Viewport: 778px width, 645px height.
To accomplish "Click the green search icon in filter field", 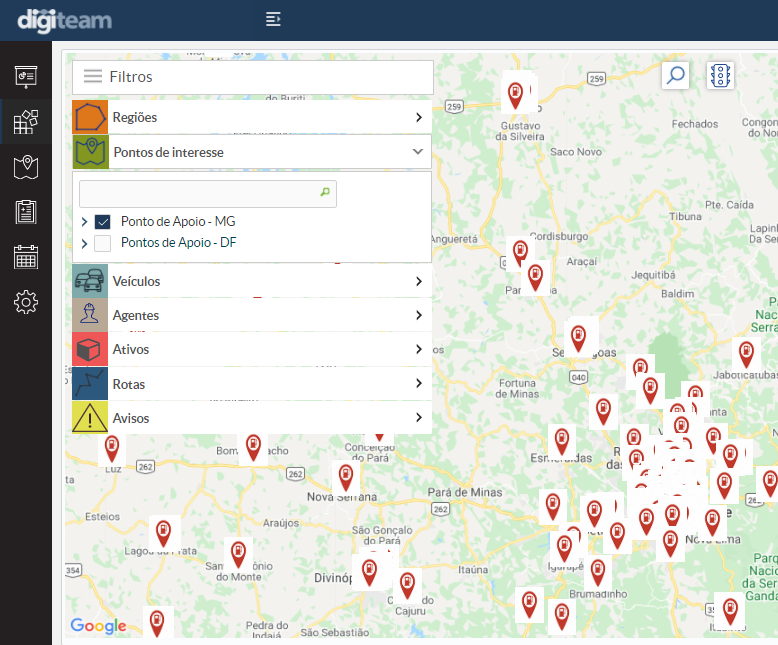I will click(325, 192).
